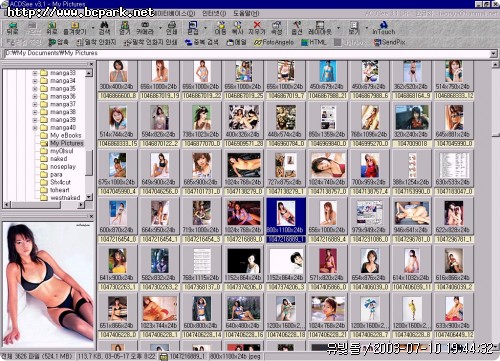Open the Camera dropdown arrow
The width and height of the screenshot is (500, 361).
160,28
